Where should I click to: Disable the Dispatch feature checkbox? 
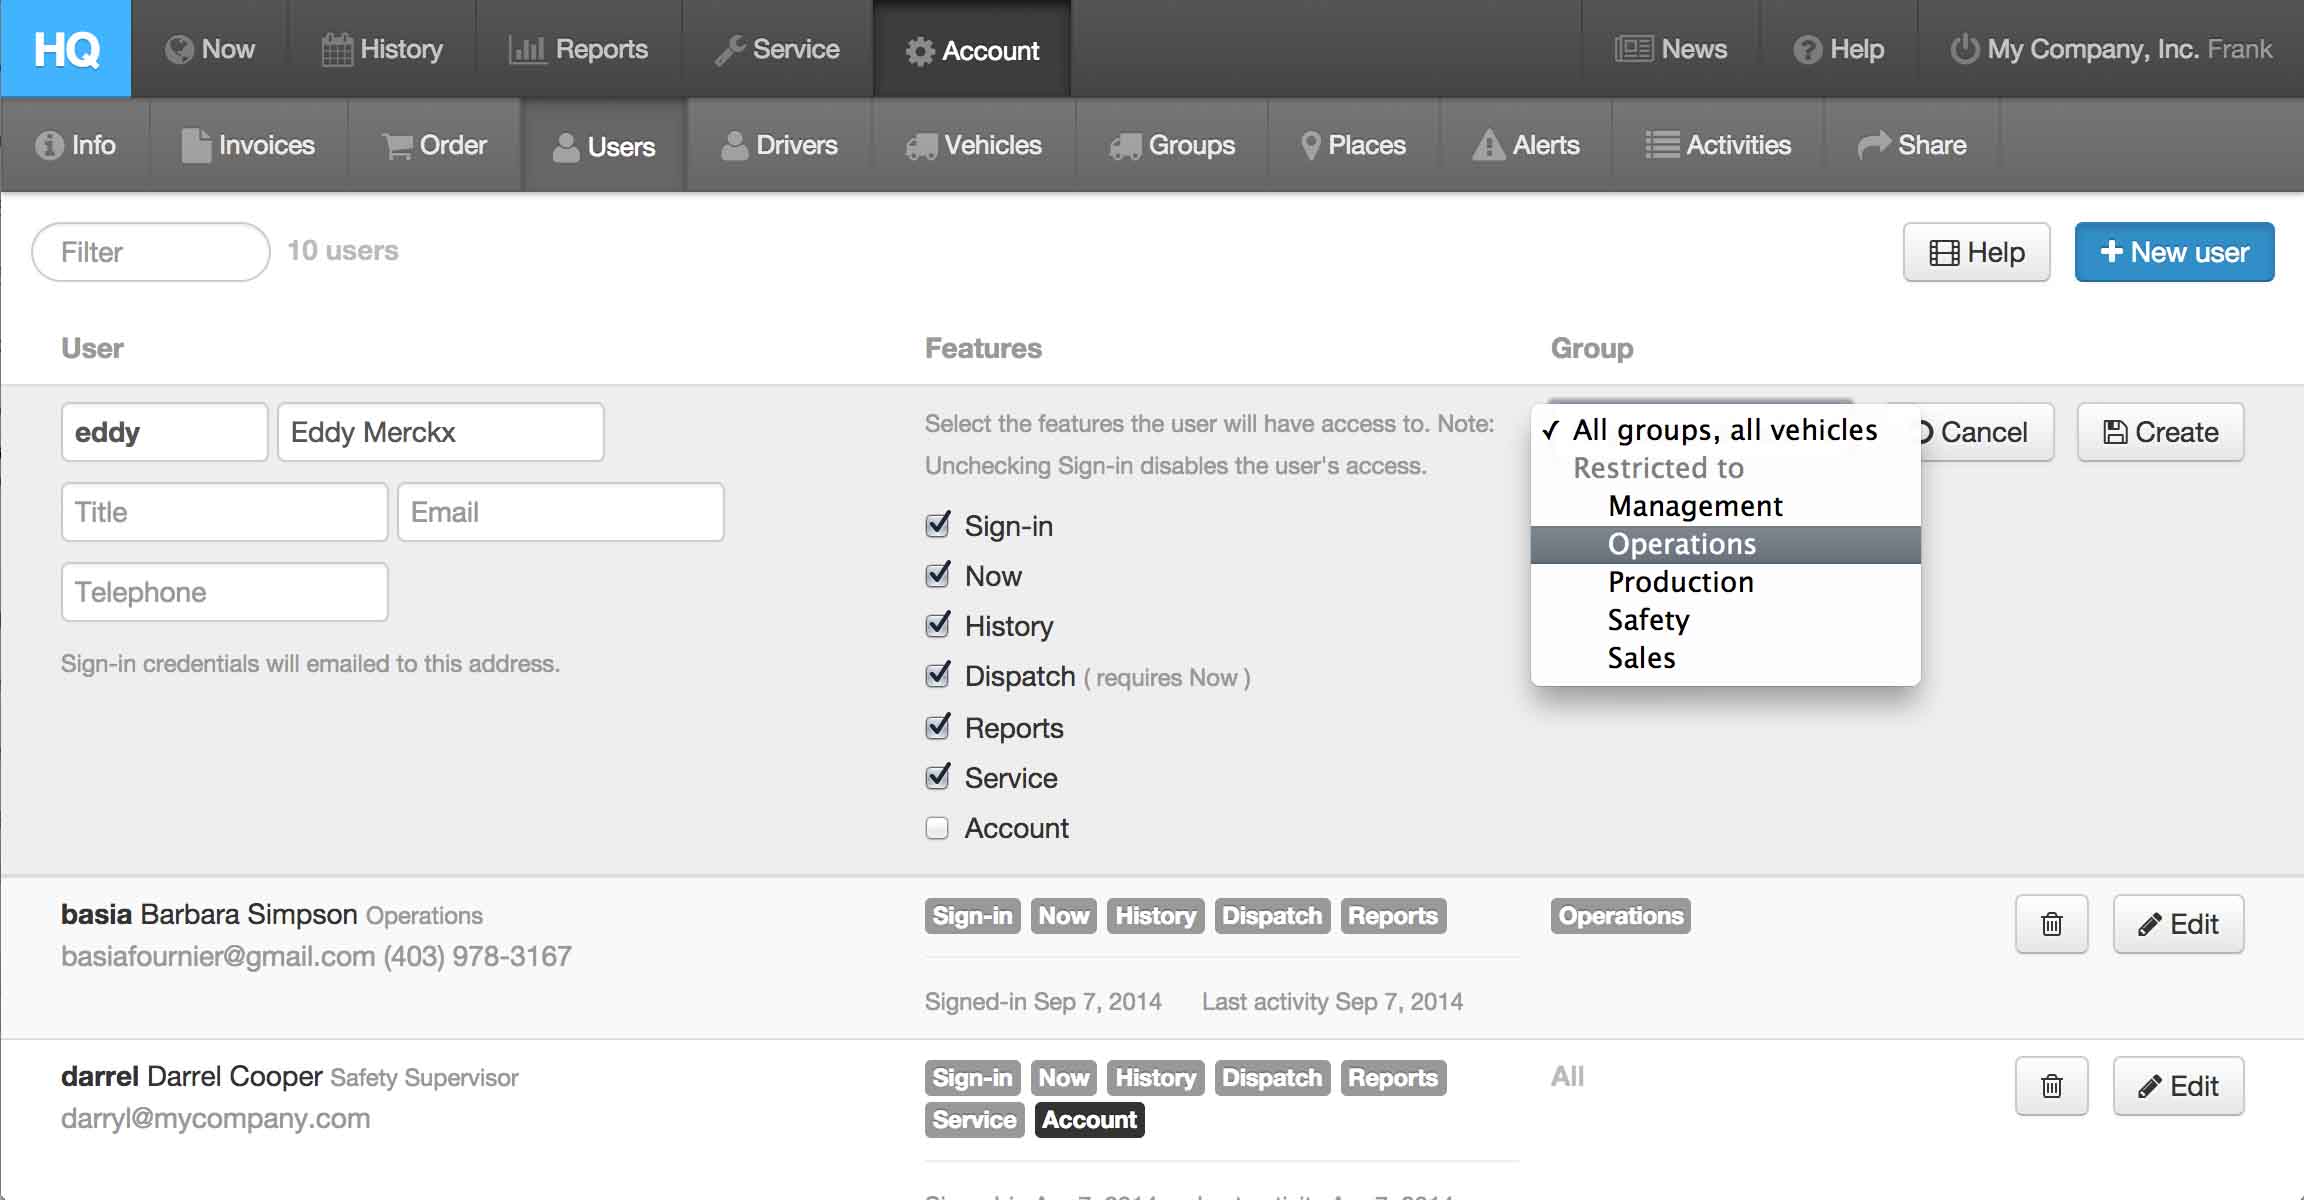pyautogui.click(x=937, y=675)
